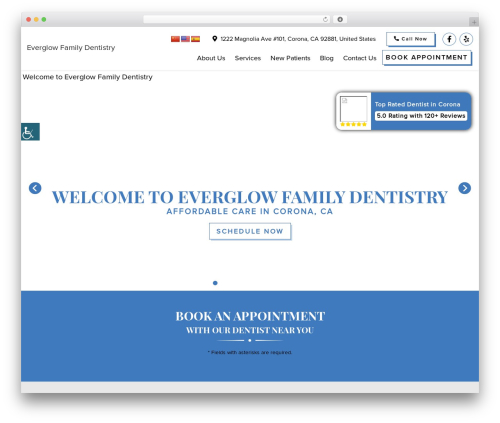This screenshot has height=423, width=500.
Task: Close the browser window red button
Action: (29, 19)
